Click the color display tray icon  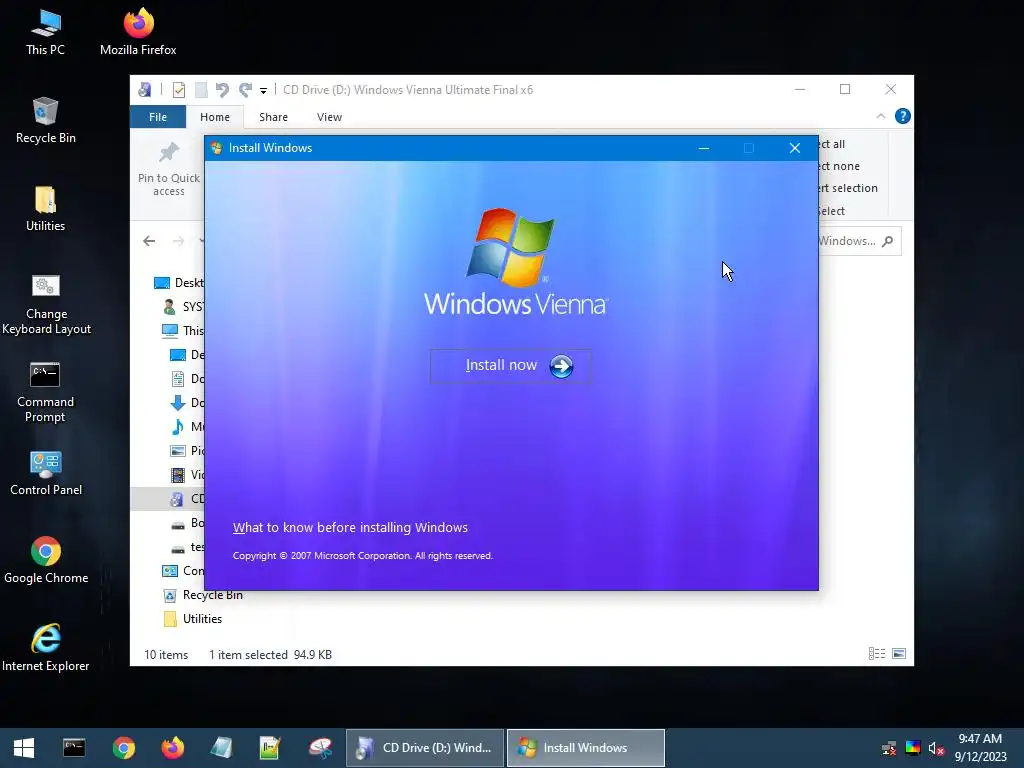(x=913, y=748)
